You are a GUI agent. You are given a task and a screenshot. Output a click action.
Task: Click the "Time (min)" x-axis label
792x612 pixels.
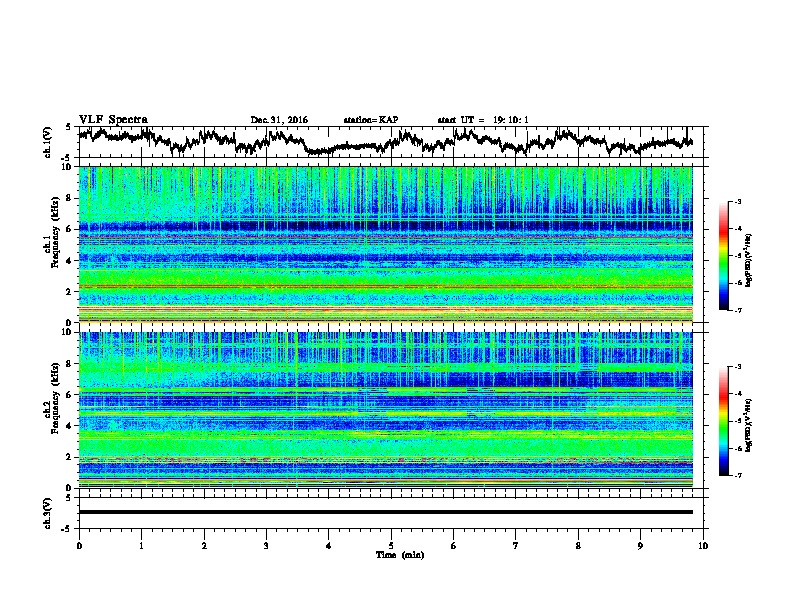pyautogui.click(x=400, y=555)
